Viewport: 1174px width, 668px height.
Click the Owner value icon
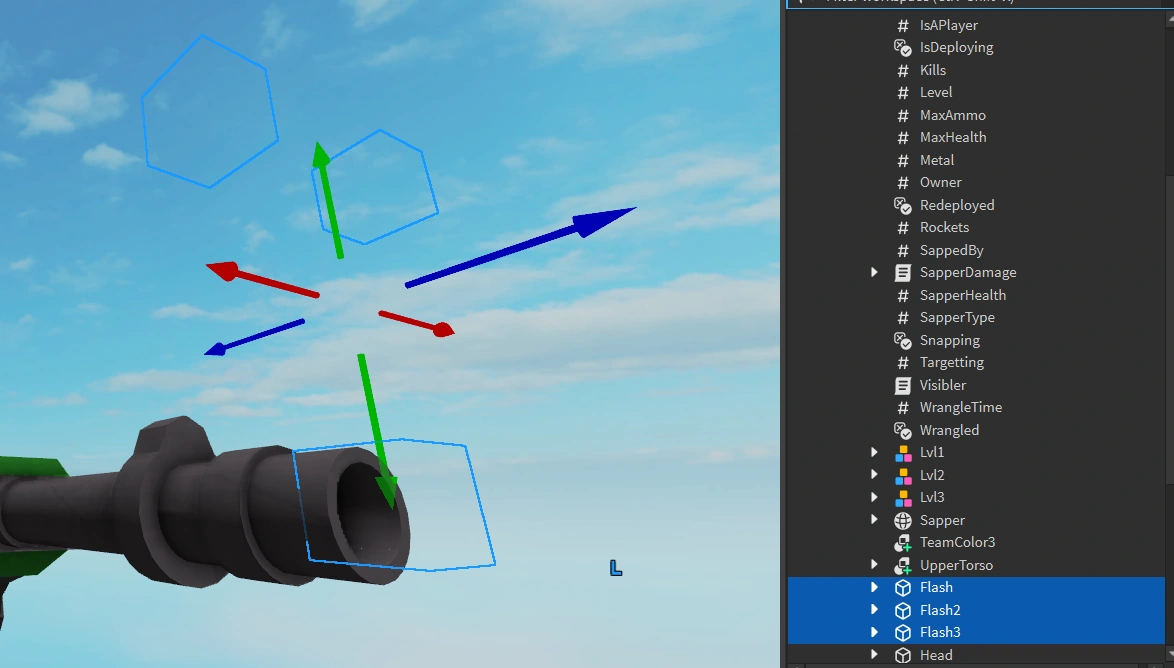coord(903,183)
